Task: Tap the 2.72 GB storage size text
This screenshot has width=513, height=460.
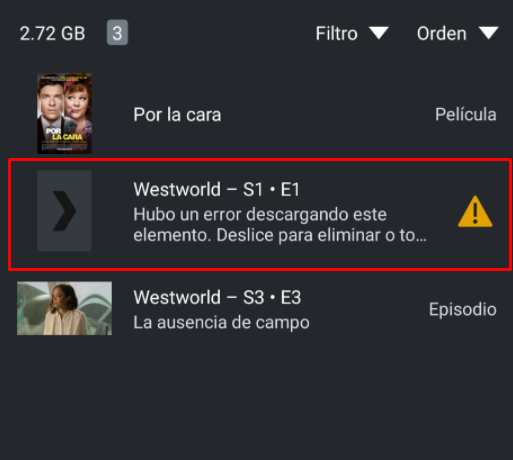Action: click(x=52, y=34)
